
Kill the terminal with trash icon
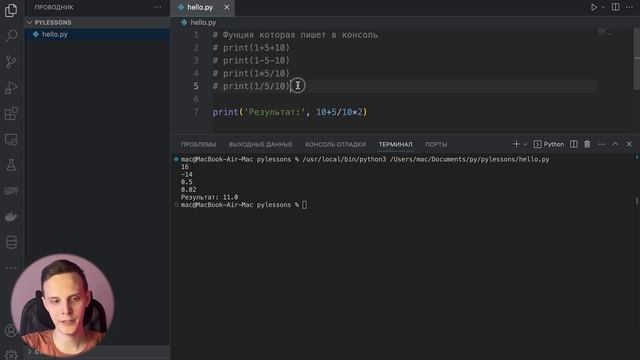tap(587, 144)
